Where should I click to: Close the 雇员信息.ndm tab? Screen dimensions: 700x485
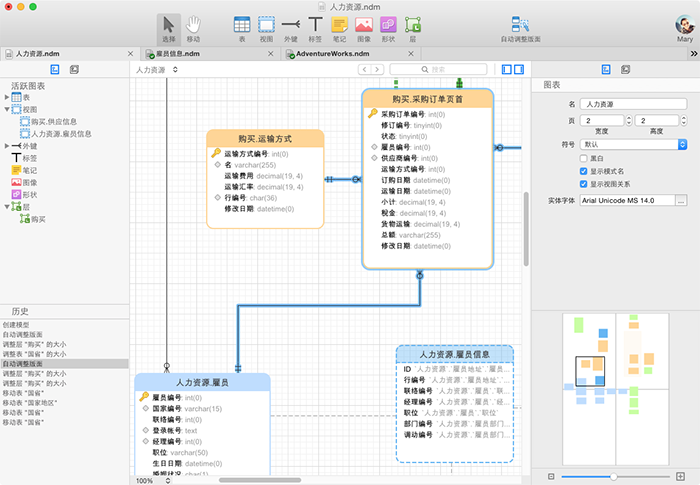271,54
